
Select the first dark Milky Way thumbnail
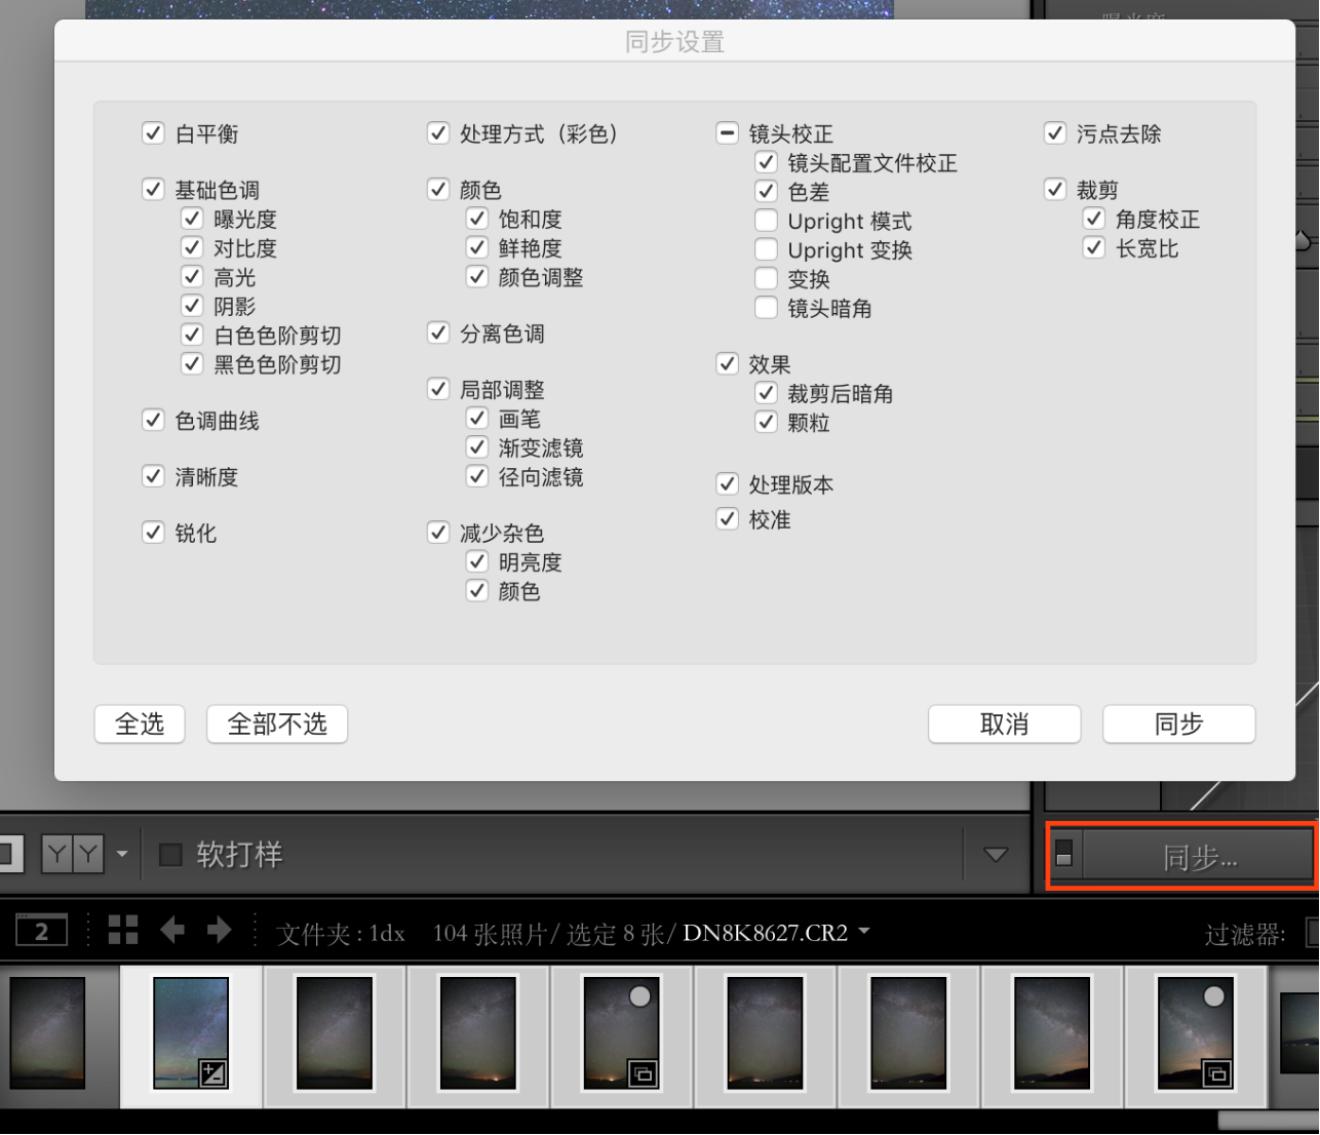tap(48, 1033)
